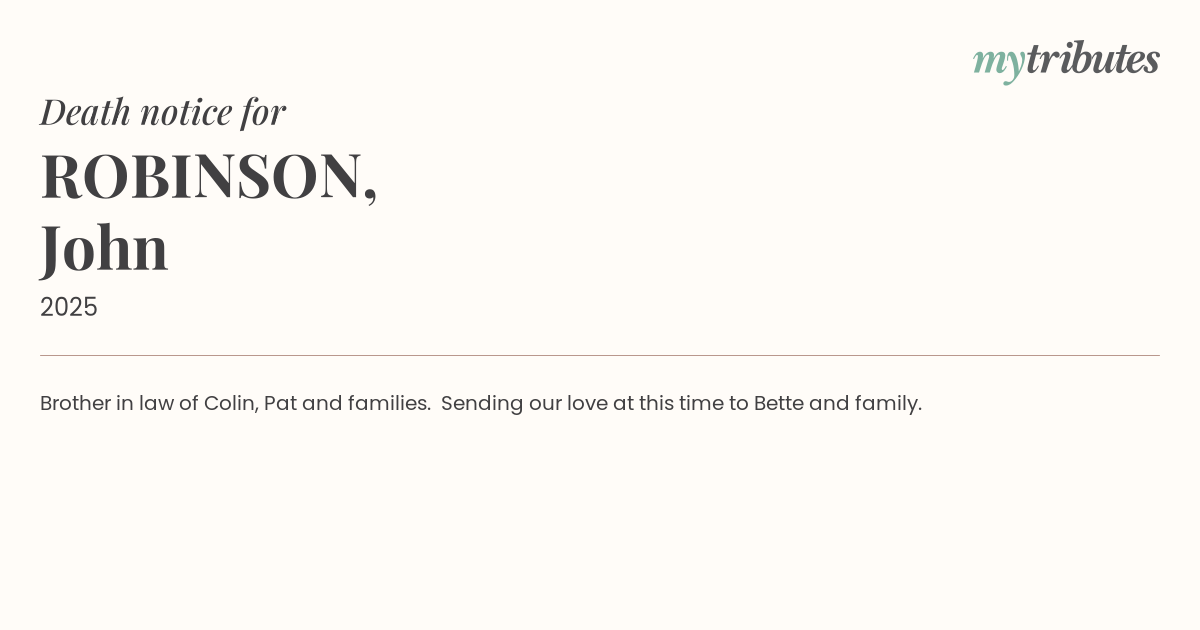Screen dimensions: 1200x630
Task: Click "and family." at the message end
Action: (865, 403)
